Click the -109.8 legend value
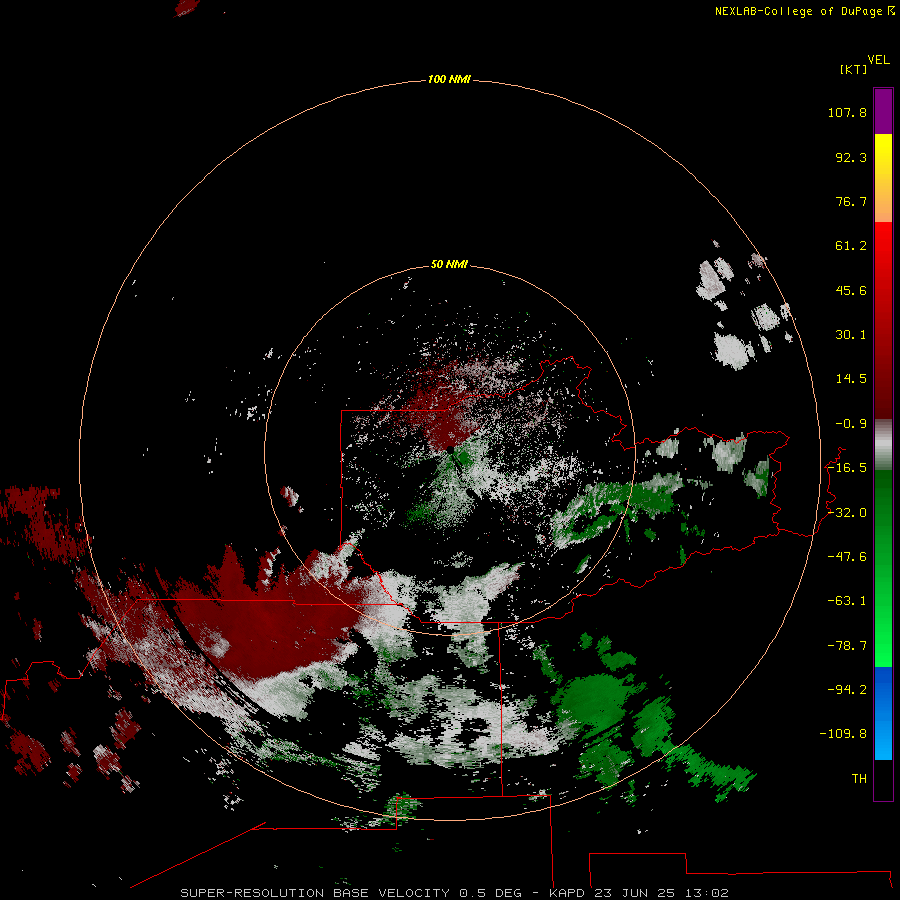Image resolution: width=900 pixels, height=900 pixels. pos(843,734)
